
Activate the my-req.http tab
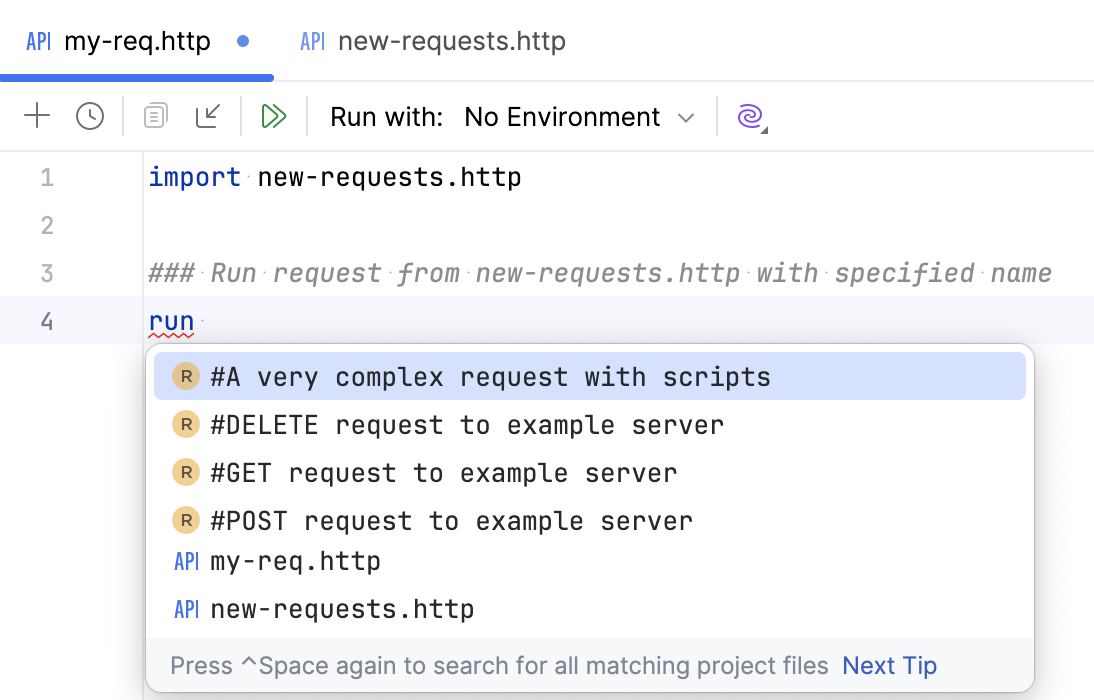tap(135, 41)
